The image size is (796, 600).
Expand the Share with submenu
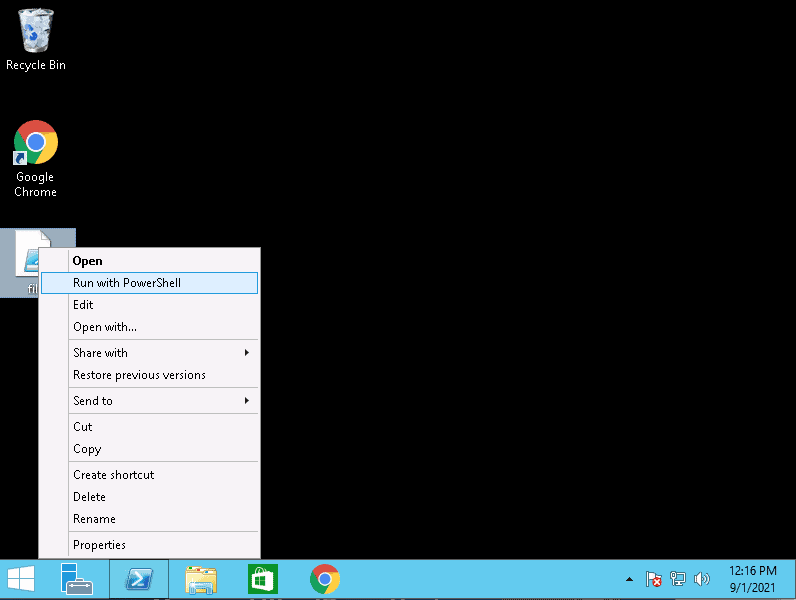[x=149, y=353]
